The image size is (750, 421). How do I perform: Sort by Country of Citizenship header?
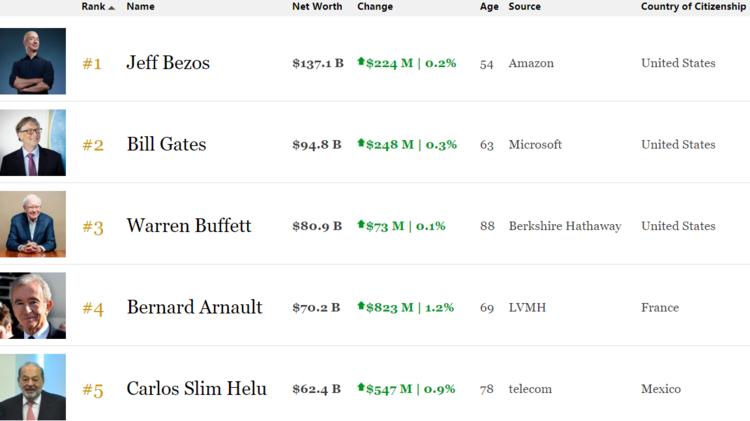pyautogui.click(x=693, y=7)
